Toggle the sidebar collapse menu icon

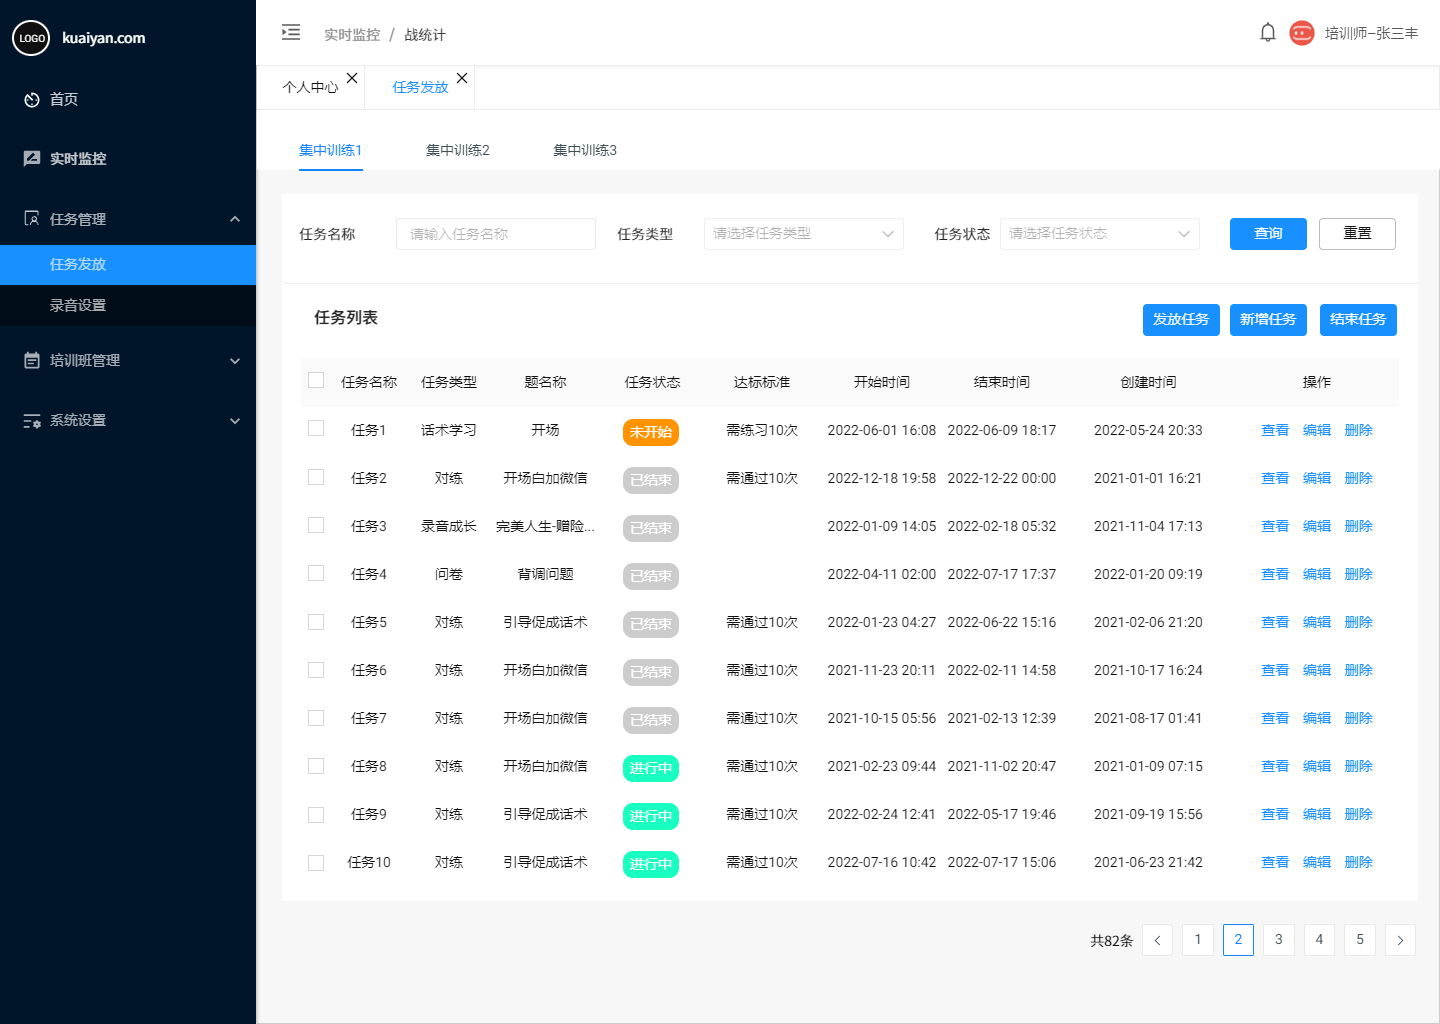point(291,33)
